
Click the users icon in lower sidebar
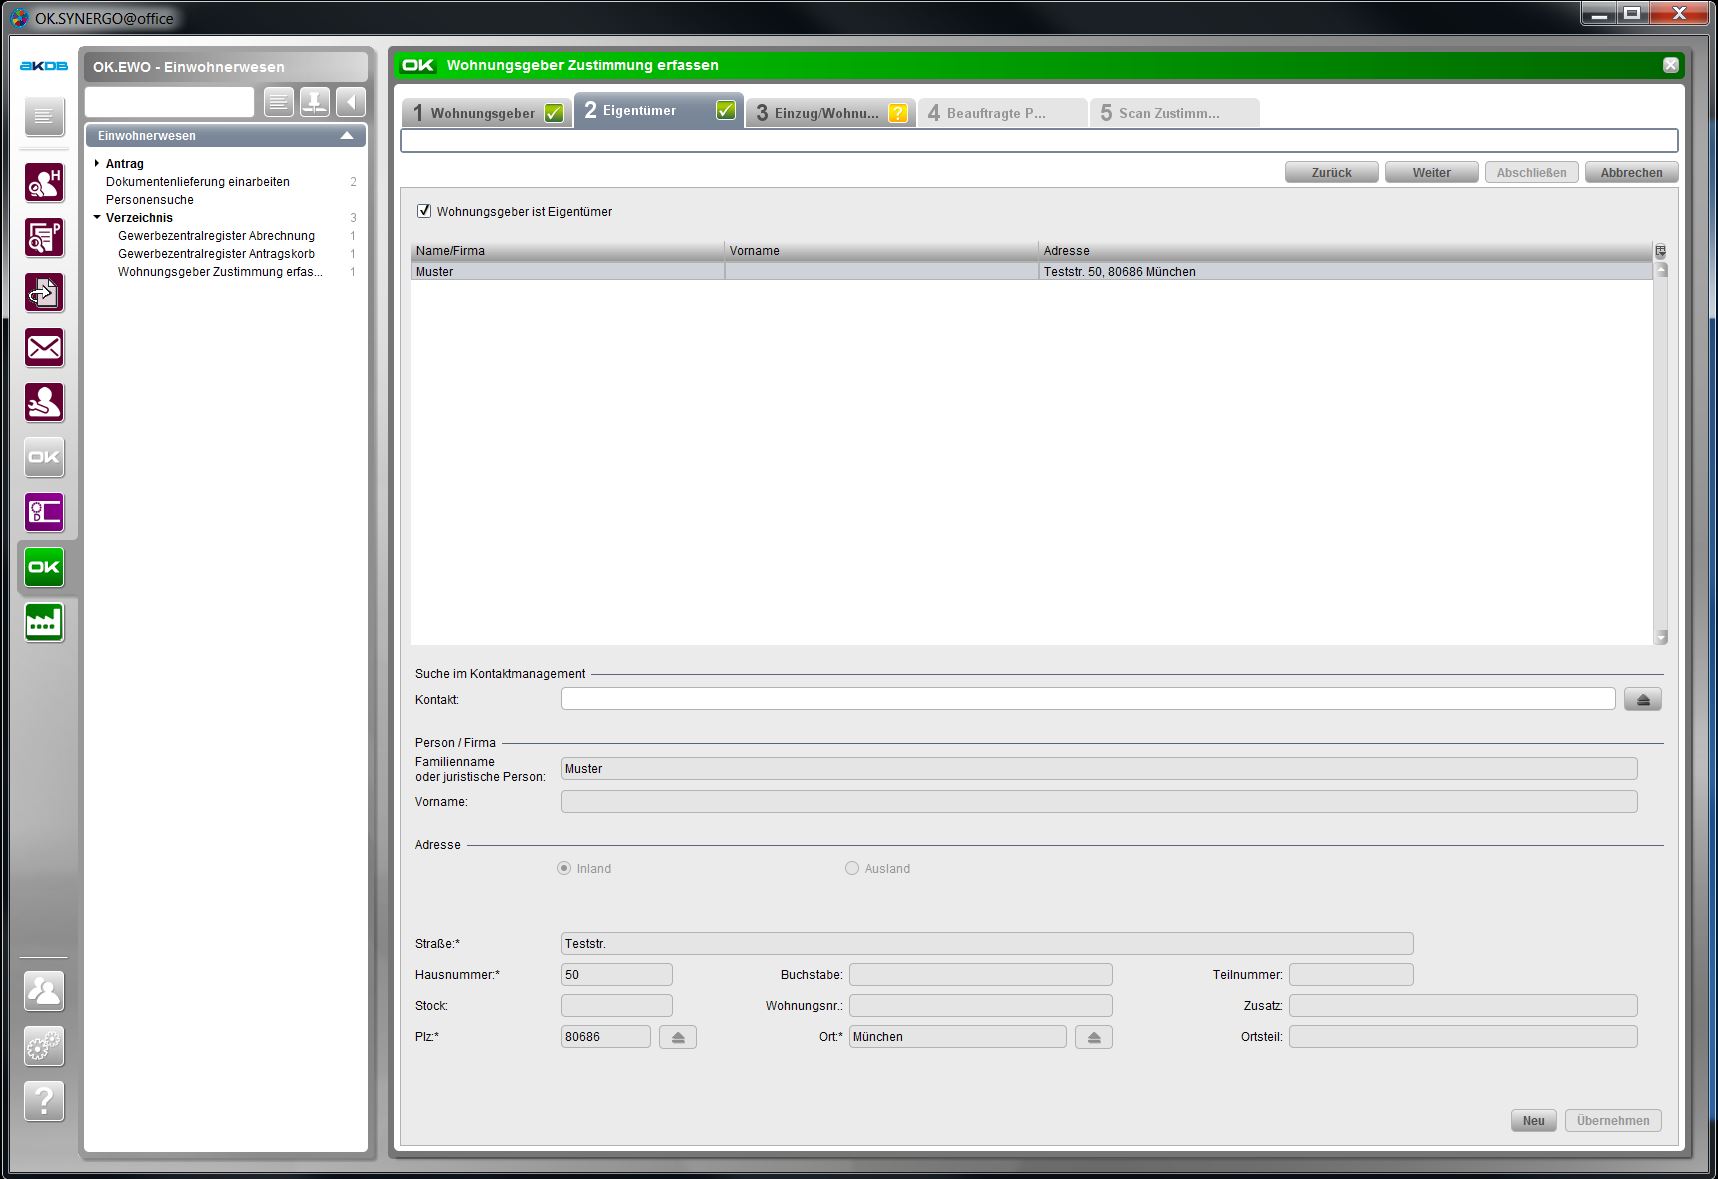[44, 991]
